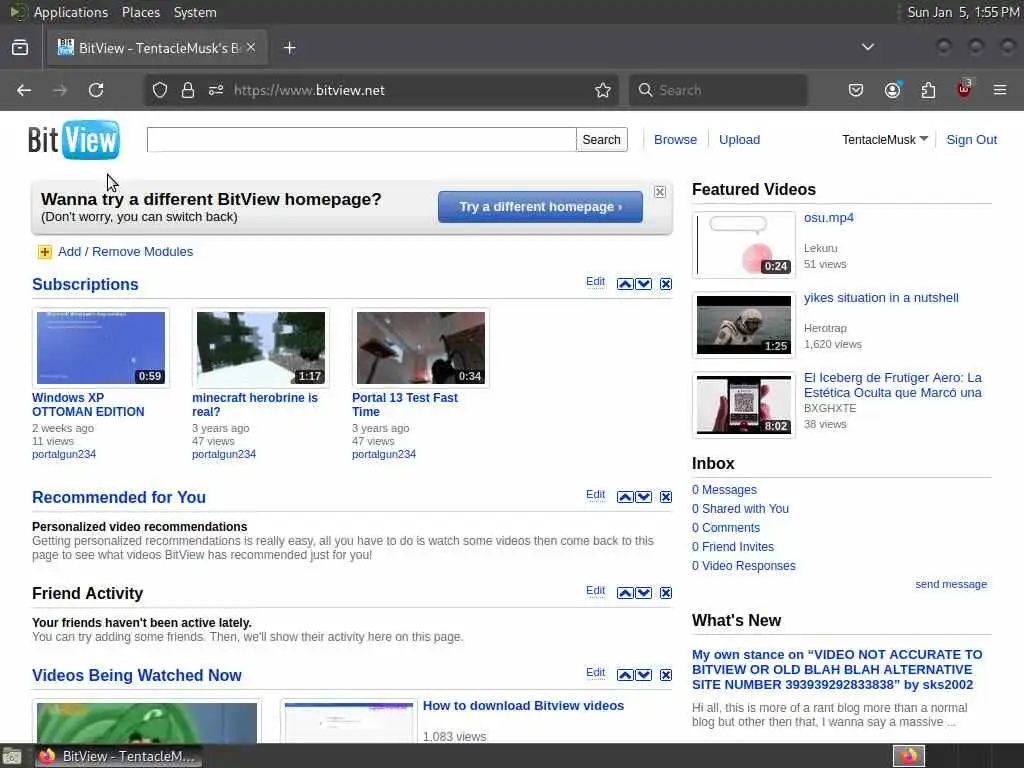Click Try a different homepage button
The image size is (1024, 768).
click(x=540, y=207)
